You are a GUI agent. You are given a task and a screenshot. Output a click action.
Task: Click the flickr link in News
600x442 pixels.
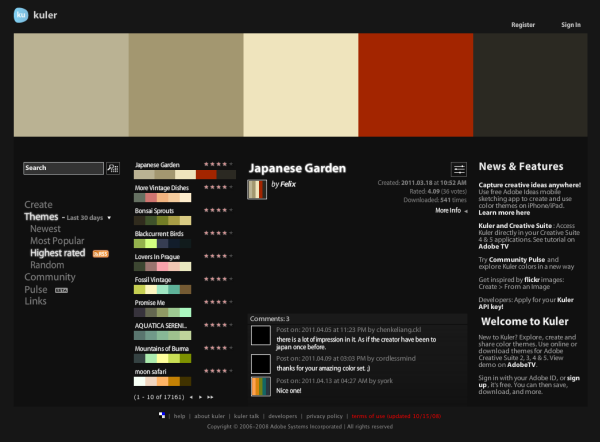coord(532,280)
